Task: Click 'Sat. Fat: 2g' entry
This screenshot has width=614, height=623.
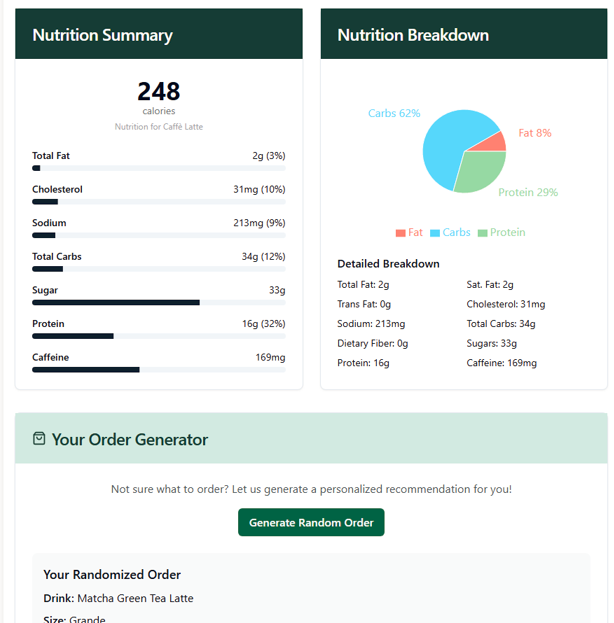Action: [x=490, y=284]
